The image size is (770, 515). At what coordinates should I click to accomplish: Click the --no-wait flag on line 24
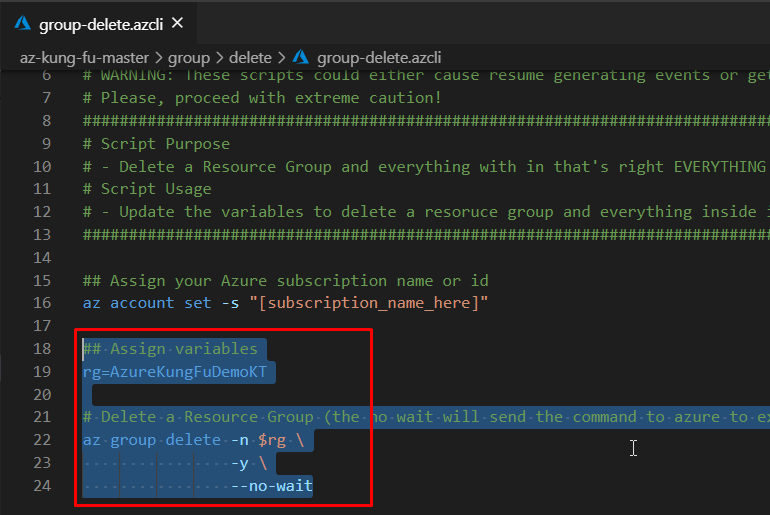pos(271,486)
